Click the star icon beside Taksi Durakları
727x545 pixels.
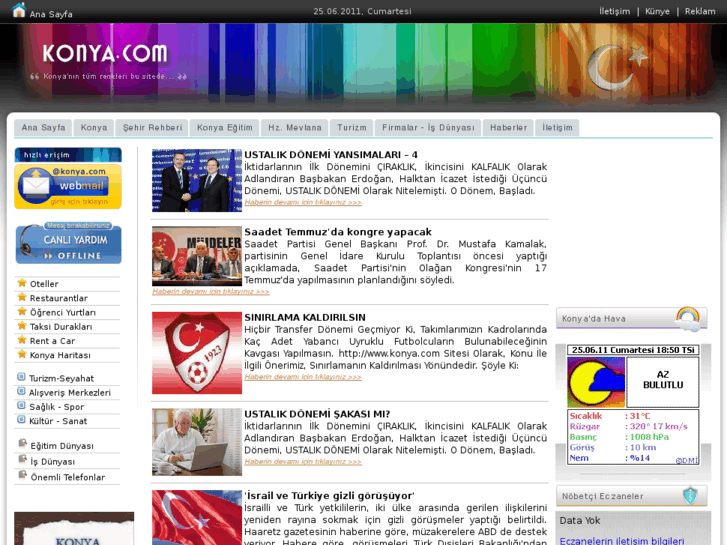tap(22, 326)
